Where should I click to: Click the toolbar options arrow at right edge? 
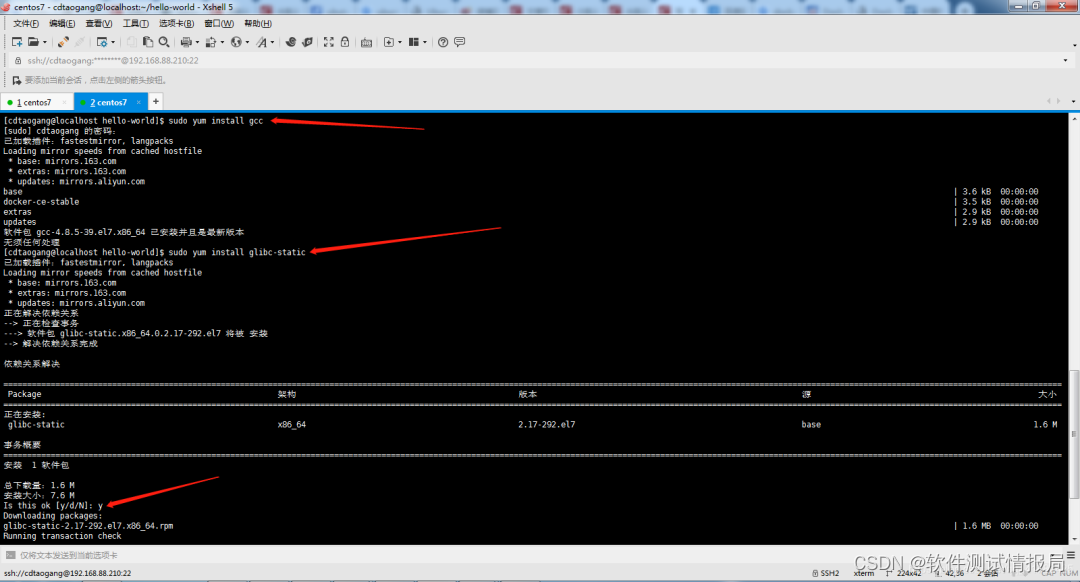1074,45
